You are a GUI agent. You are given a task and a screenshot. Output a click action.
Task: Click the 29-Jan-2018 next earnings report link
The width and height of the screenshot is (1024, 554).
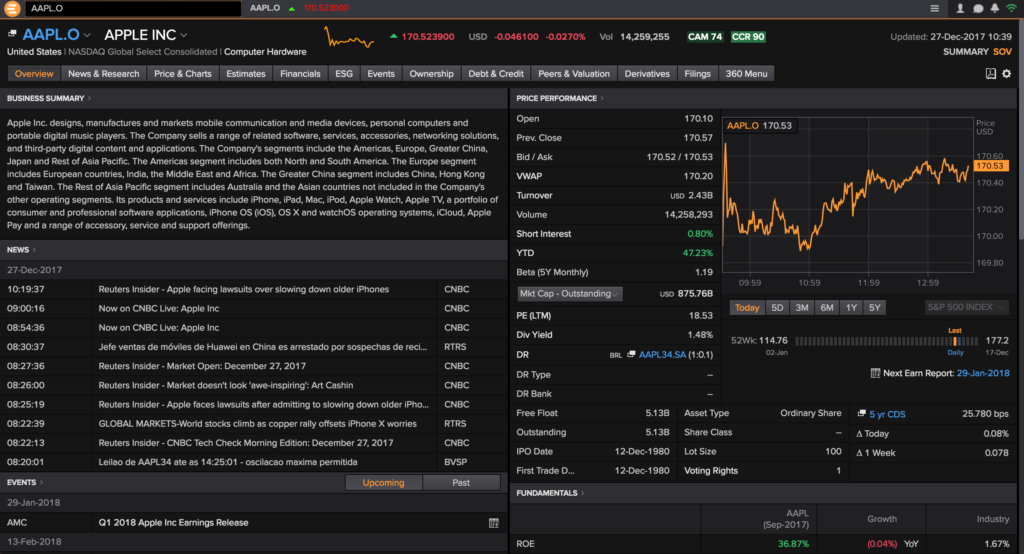tap(983, 373)
